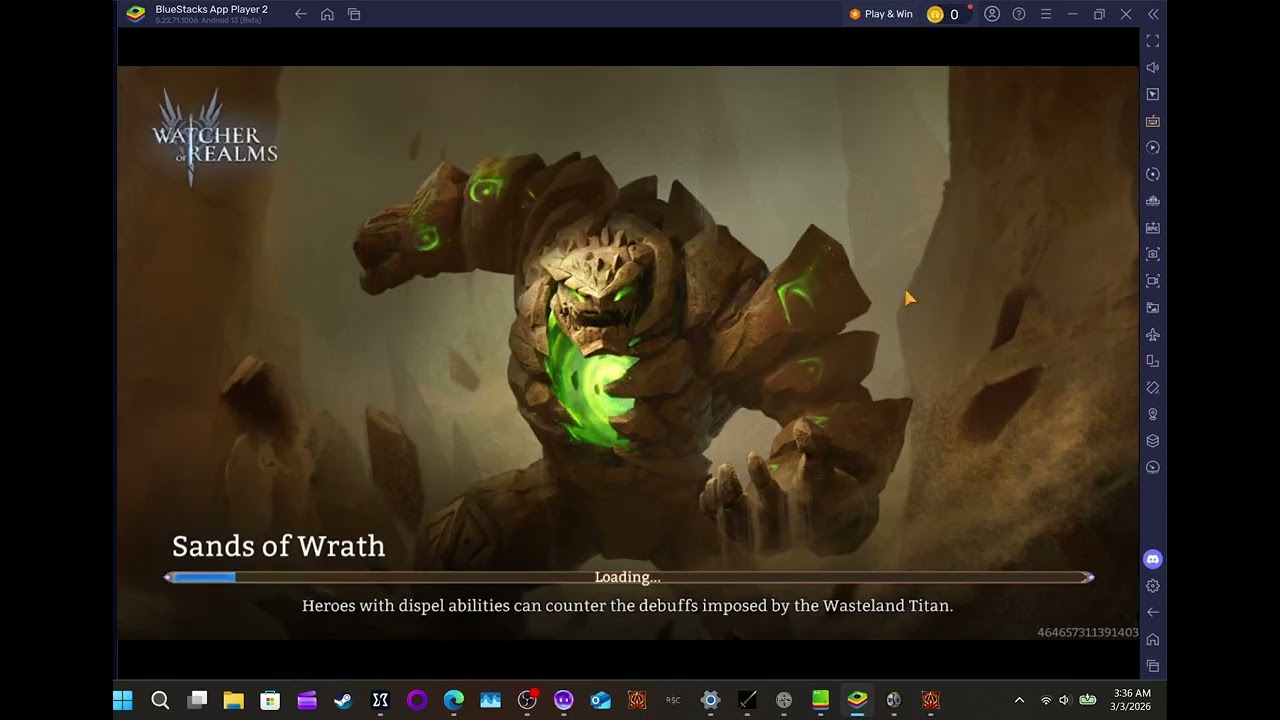Open the gauge performance icon
Image resolution: width=1280 pixels, height=720 pixels.
[1153, 467]
